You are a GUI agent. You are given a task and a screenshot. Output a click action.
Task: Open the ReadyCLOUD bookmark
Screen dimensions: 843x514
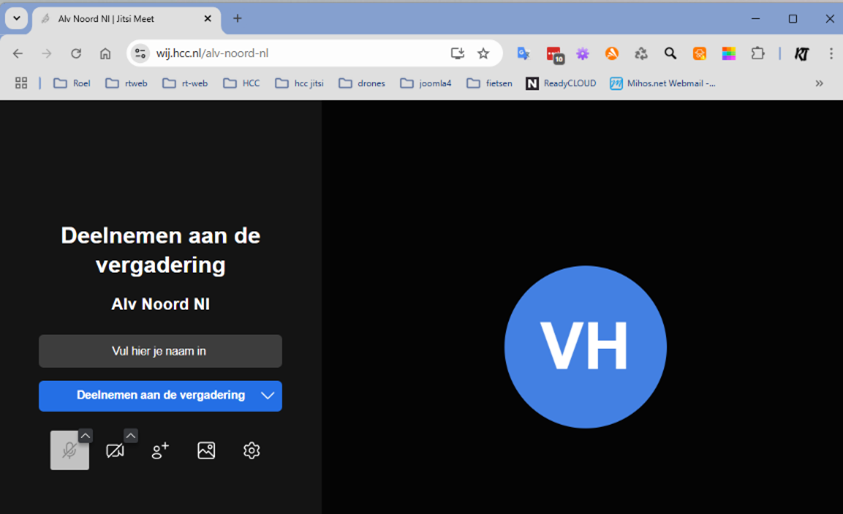coord(561,83)
